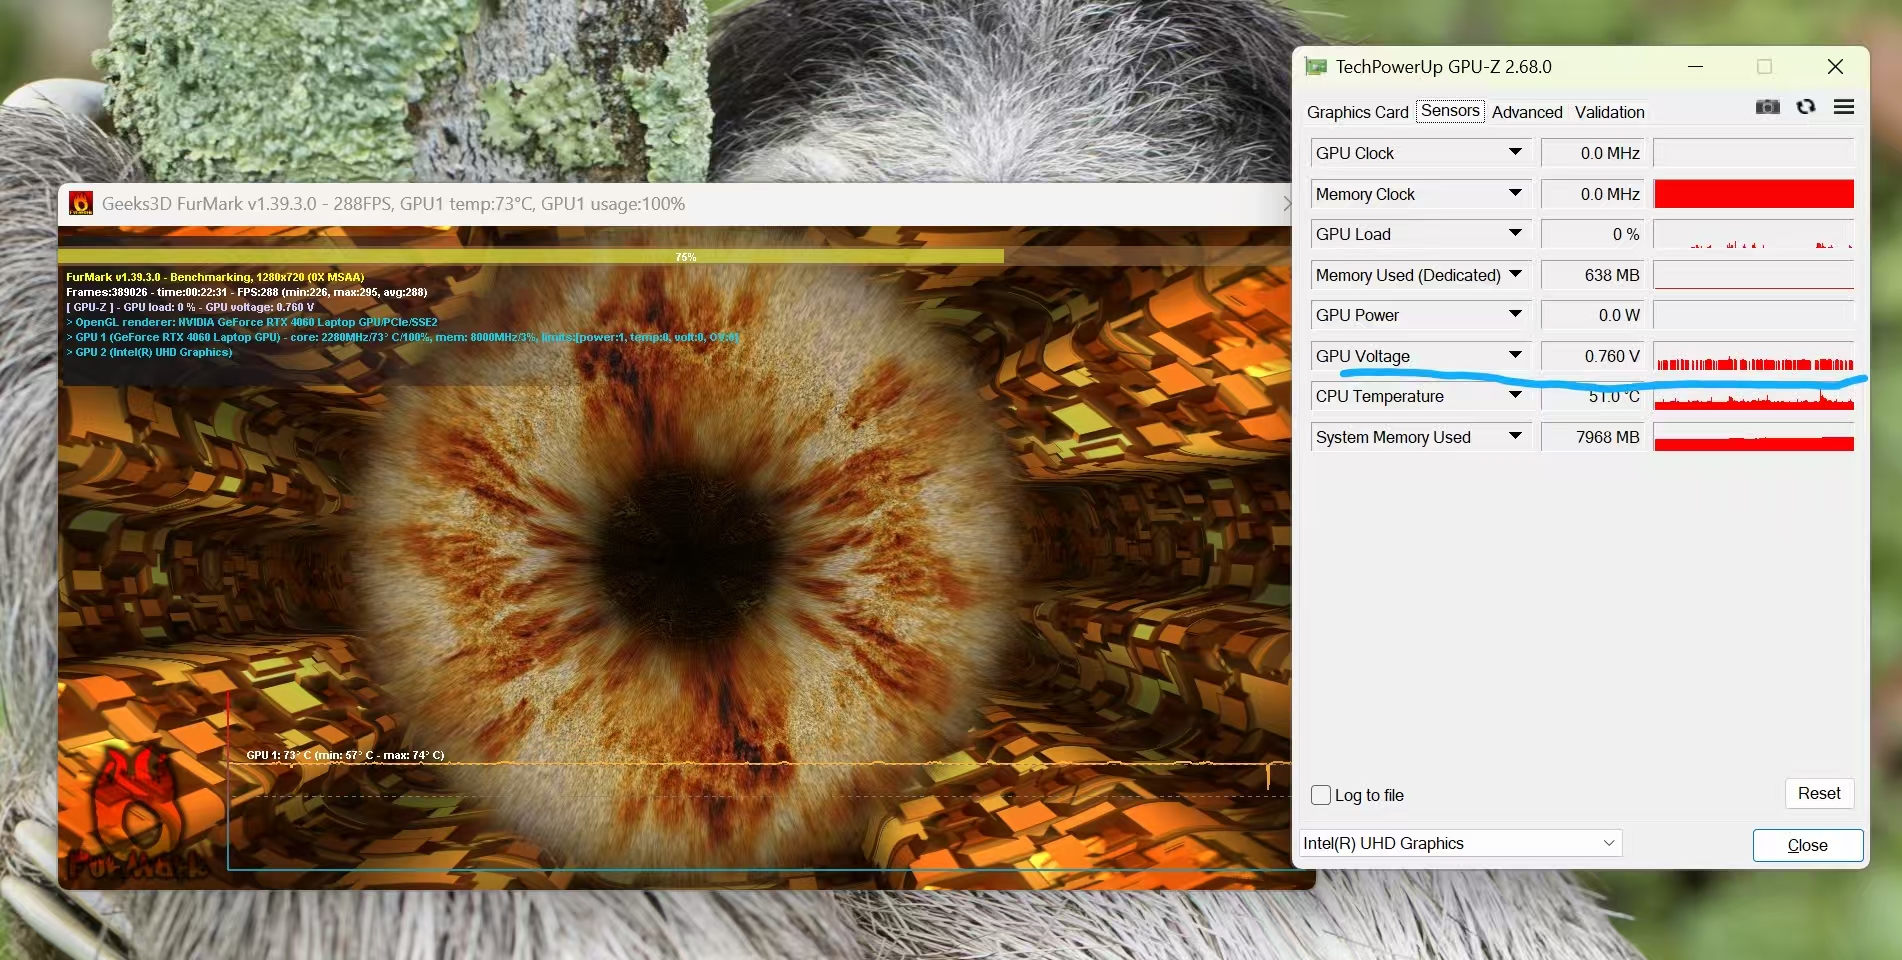Viewport: 1902px width, 960px height.
Task: Click the FurMark GPU 1 temperature graph label
Action: 345,755
